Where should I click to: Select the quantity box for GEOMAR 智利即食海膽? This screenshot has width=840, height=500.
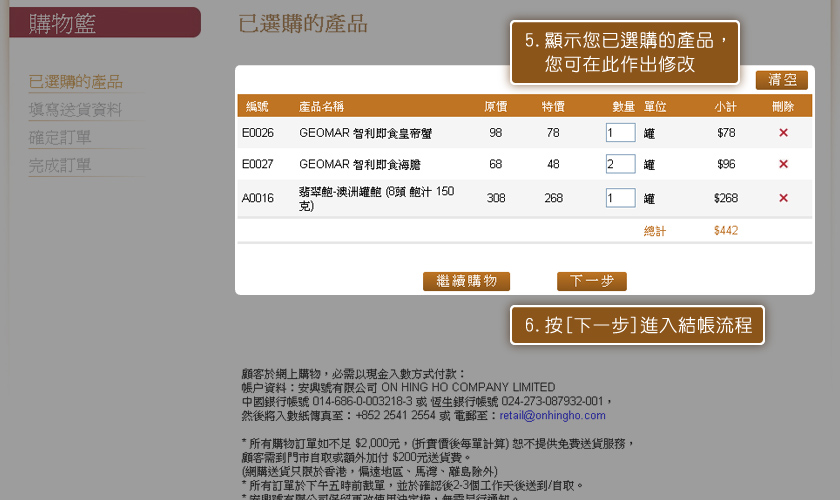point(620,164)
